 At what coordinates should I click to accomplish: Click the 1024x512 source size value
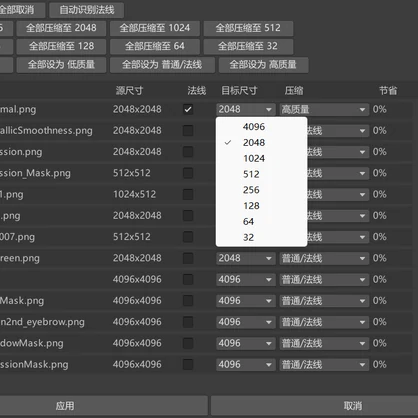pos(135,194)
